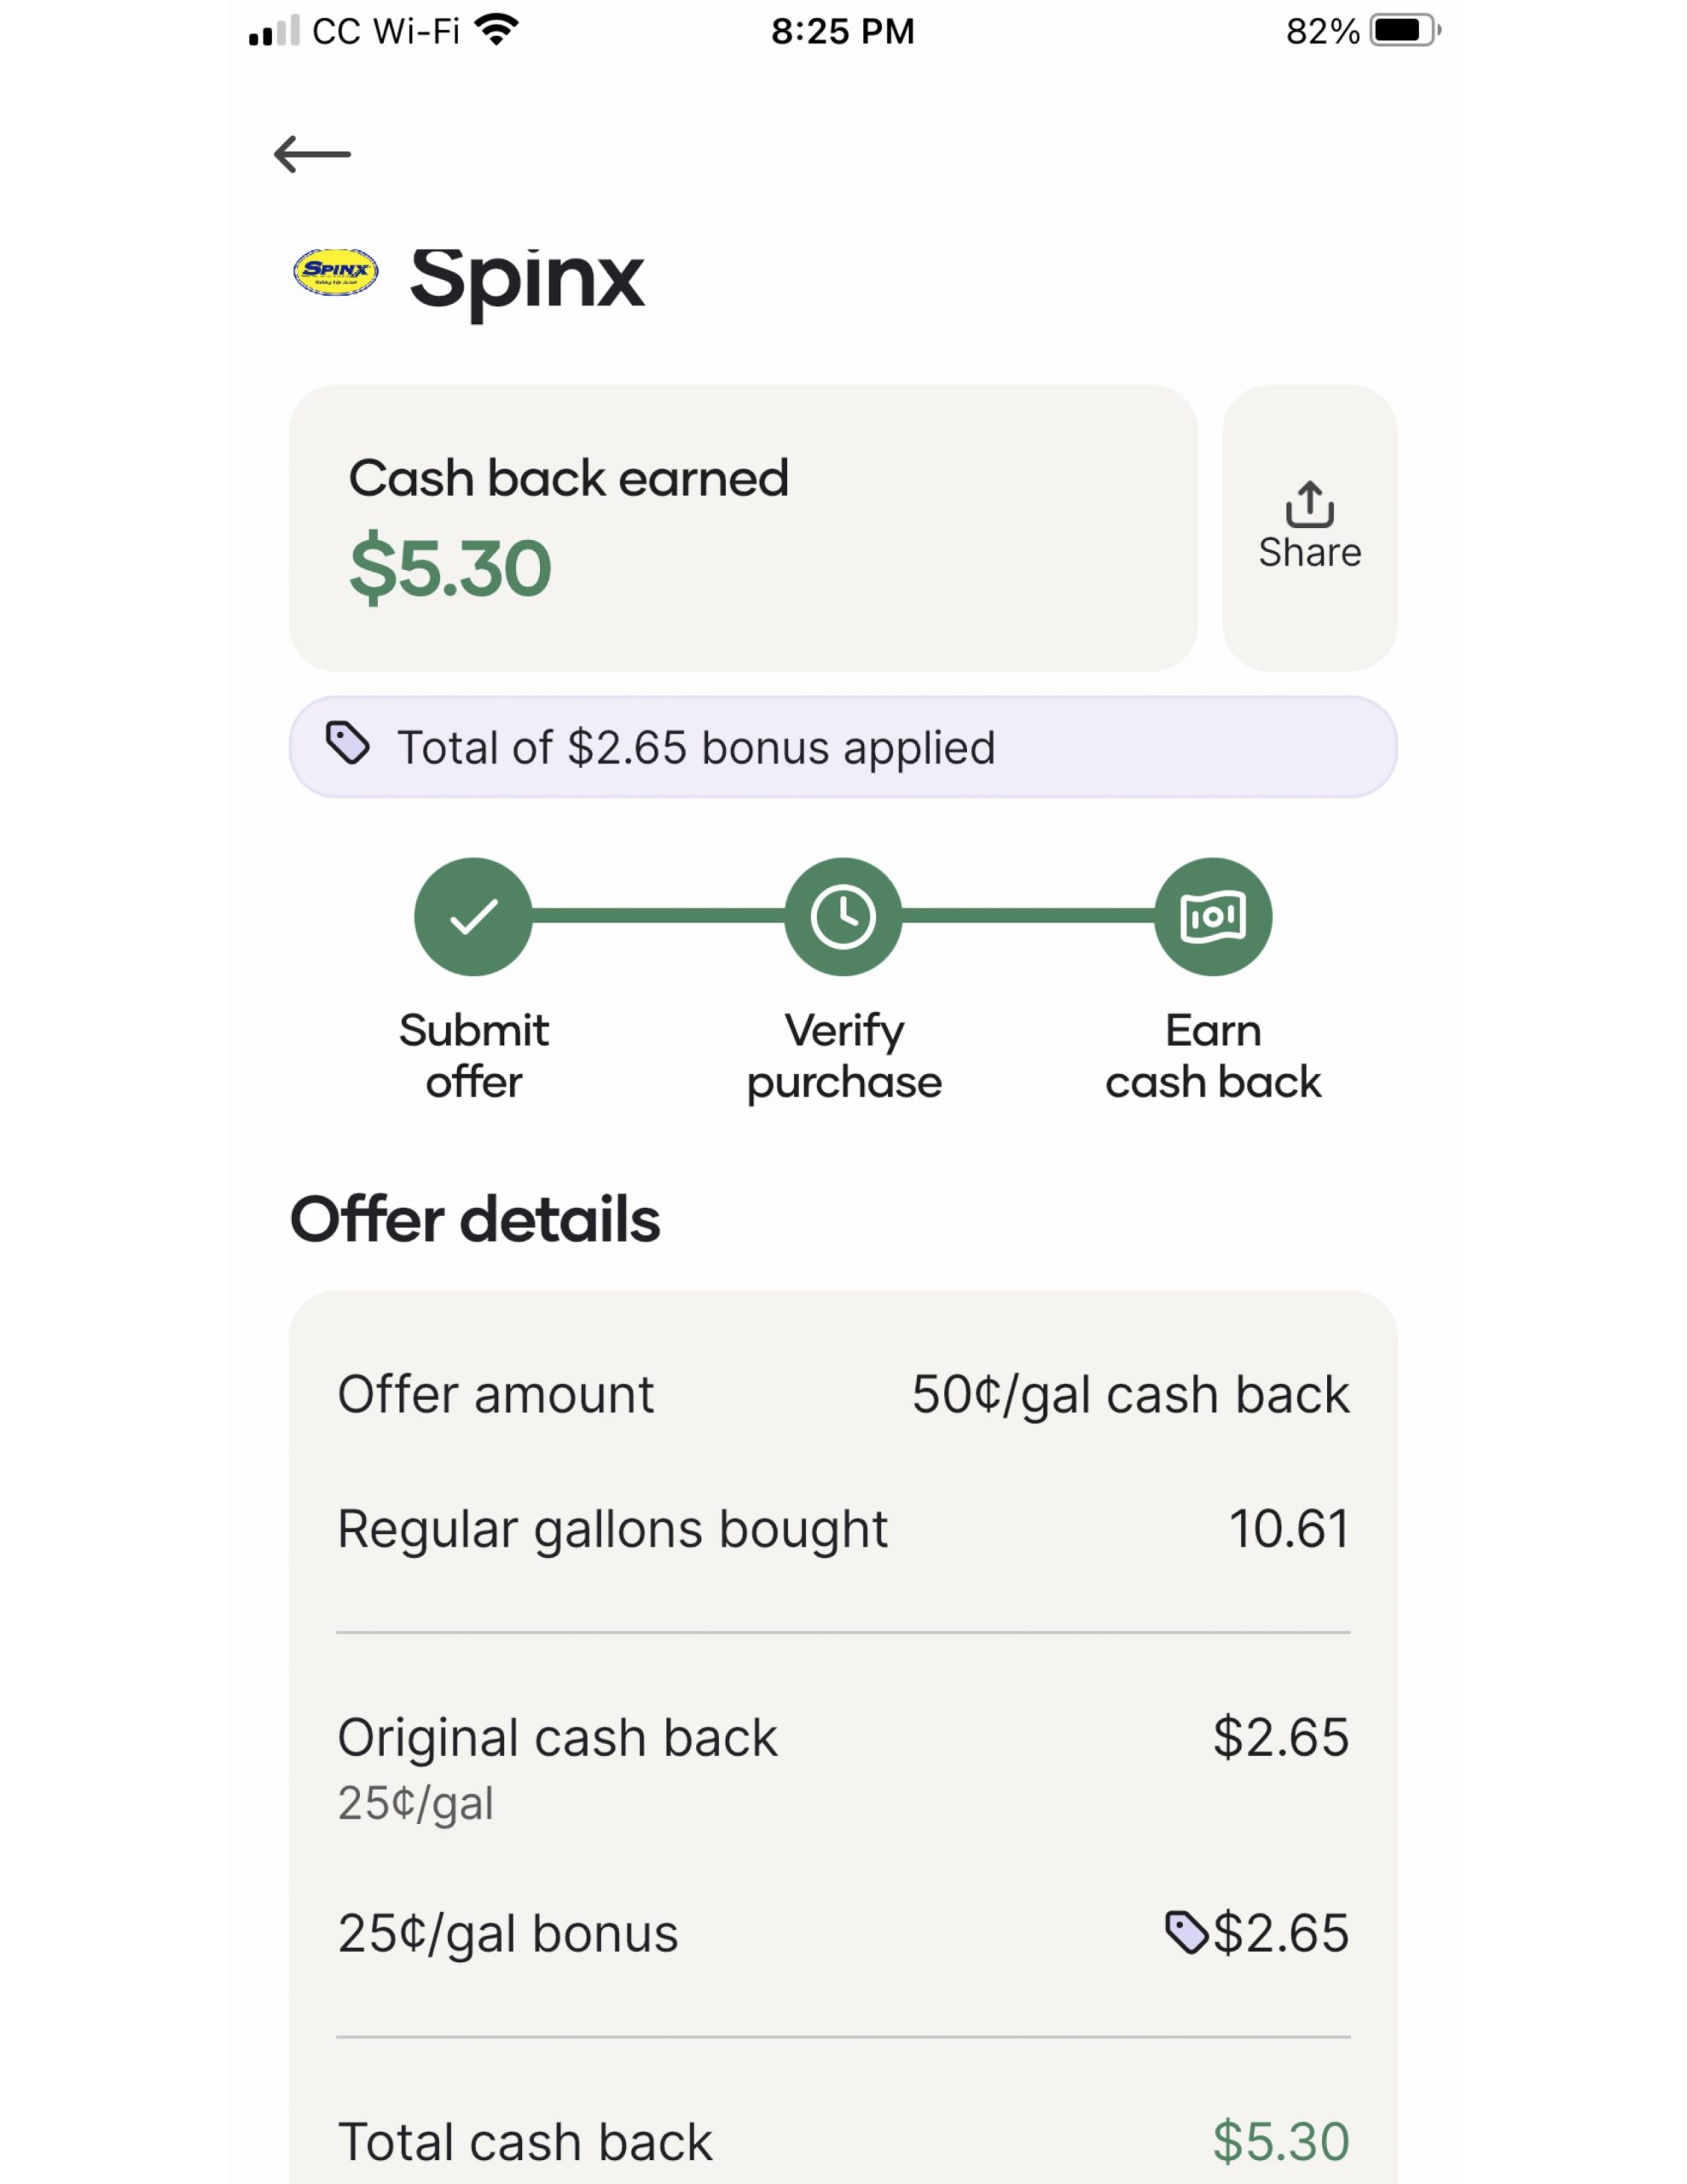1687x2184 pixels.
Task: Tap the 25¢/gal bonus row
Action: tap(843, 1933)
